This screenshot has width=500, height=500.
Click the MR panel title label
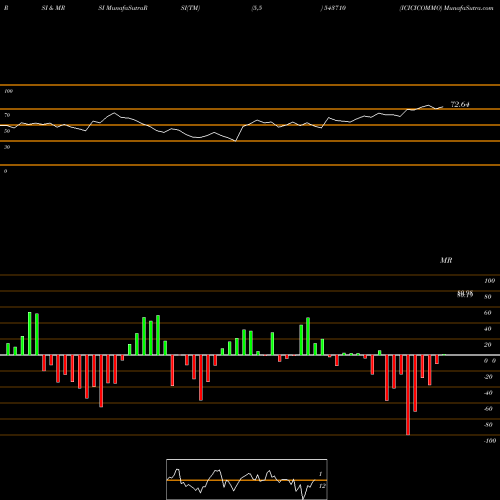pos(446,260)
